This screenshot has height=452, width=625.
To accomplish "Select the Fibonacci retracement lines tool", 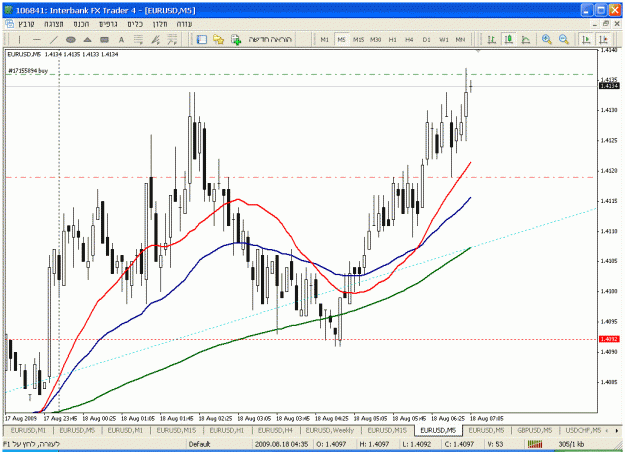I will coord(138,39).
